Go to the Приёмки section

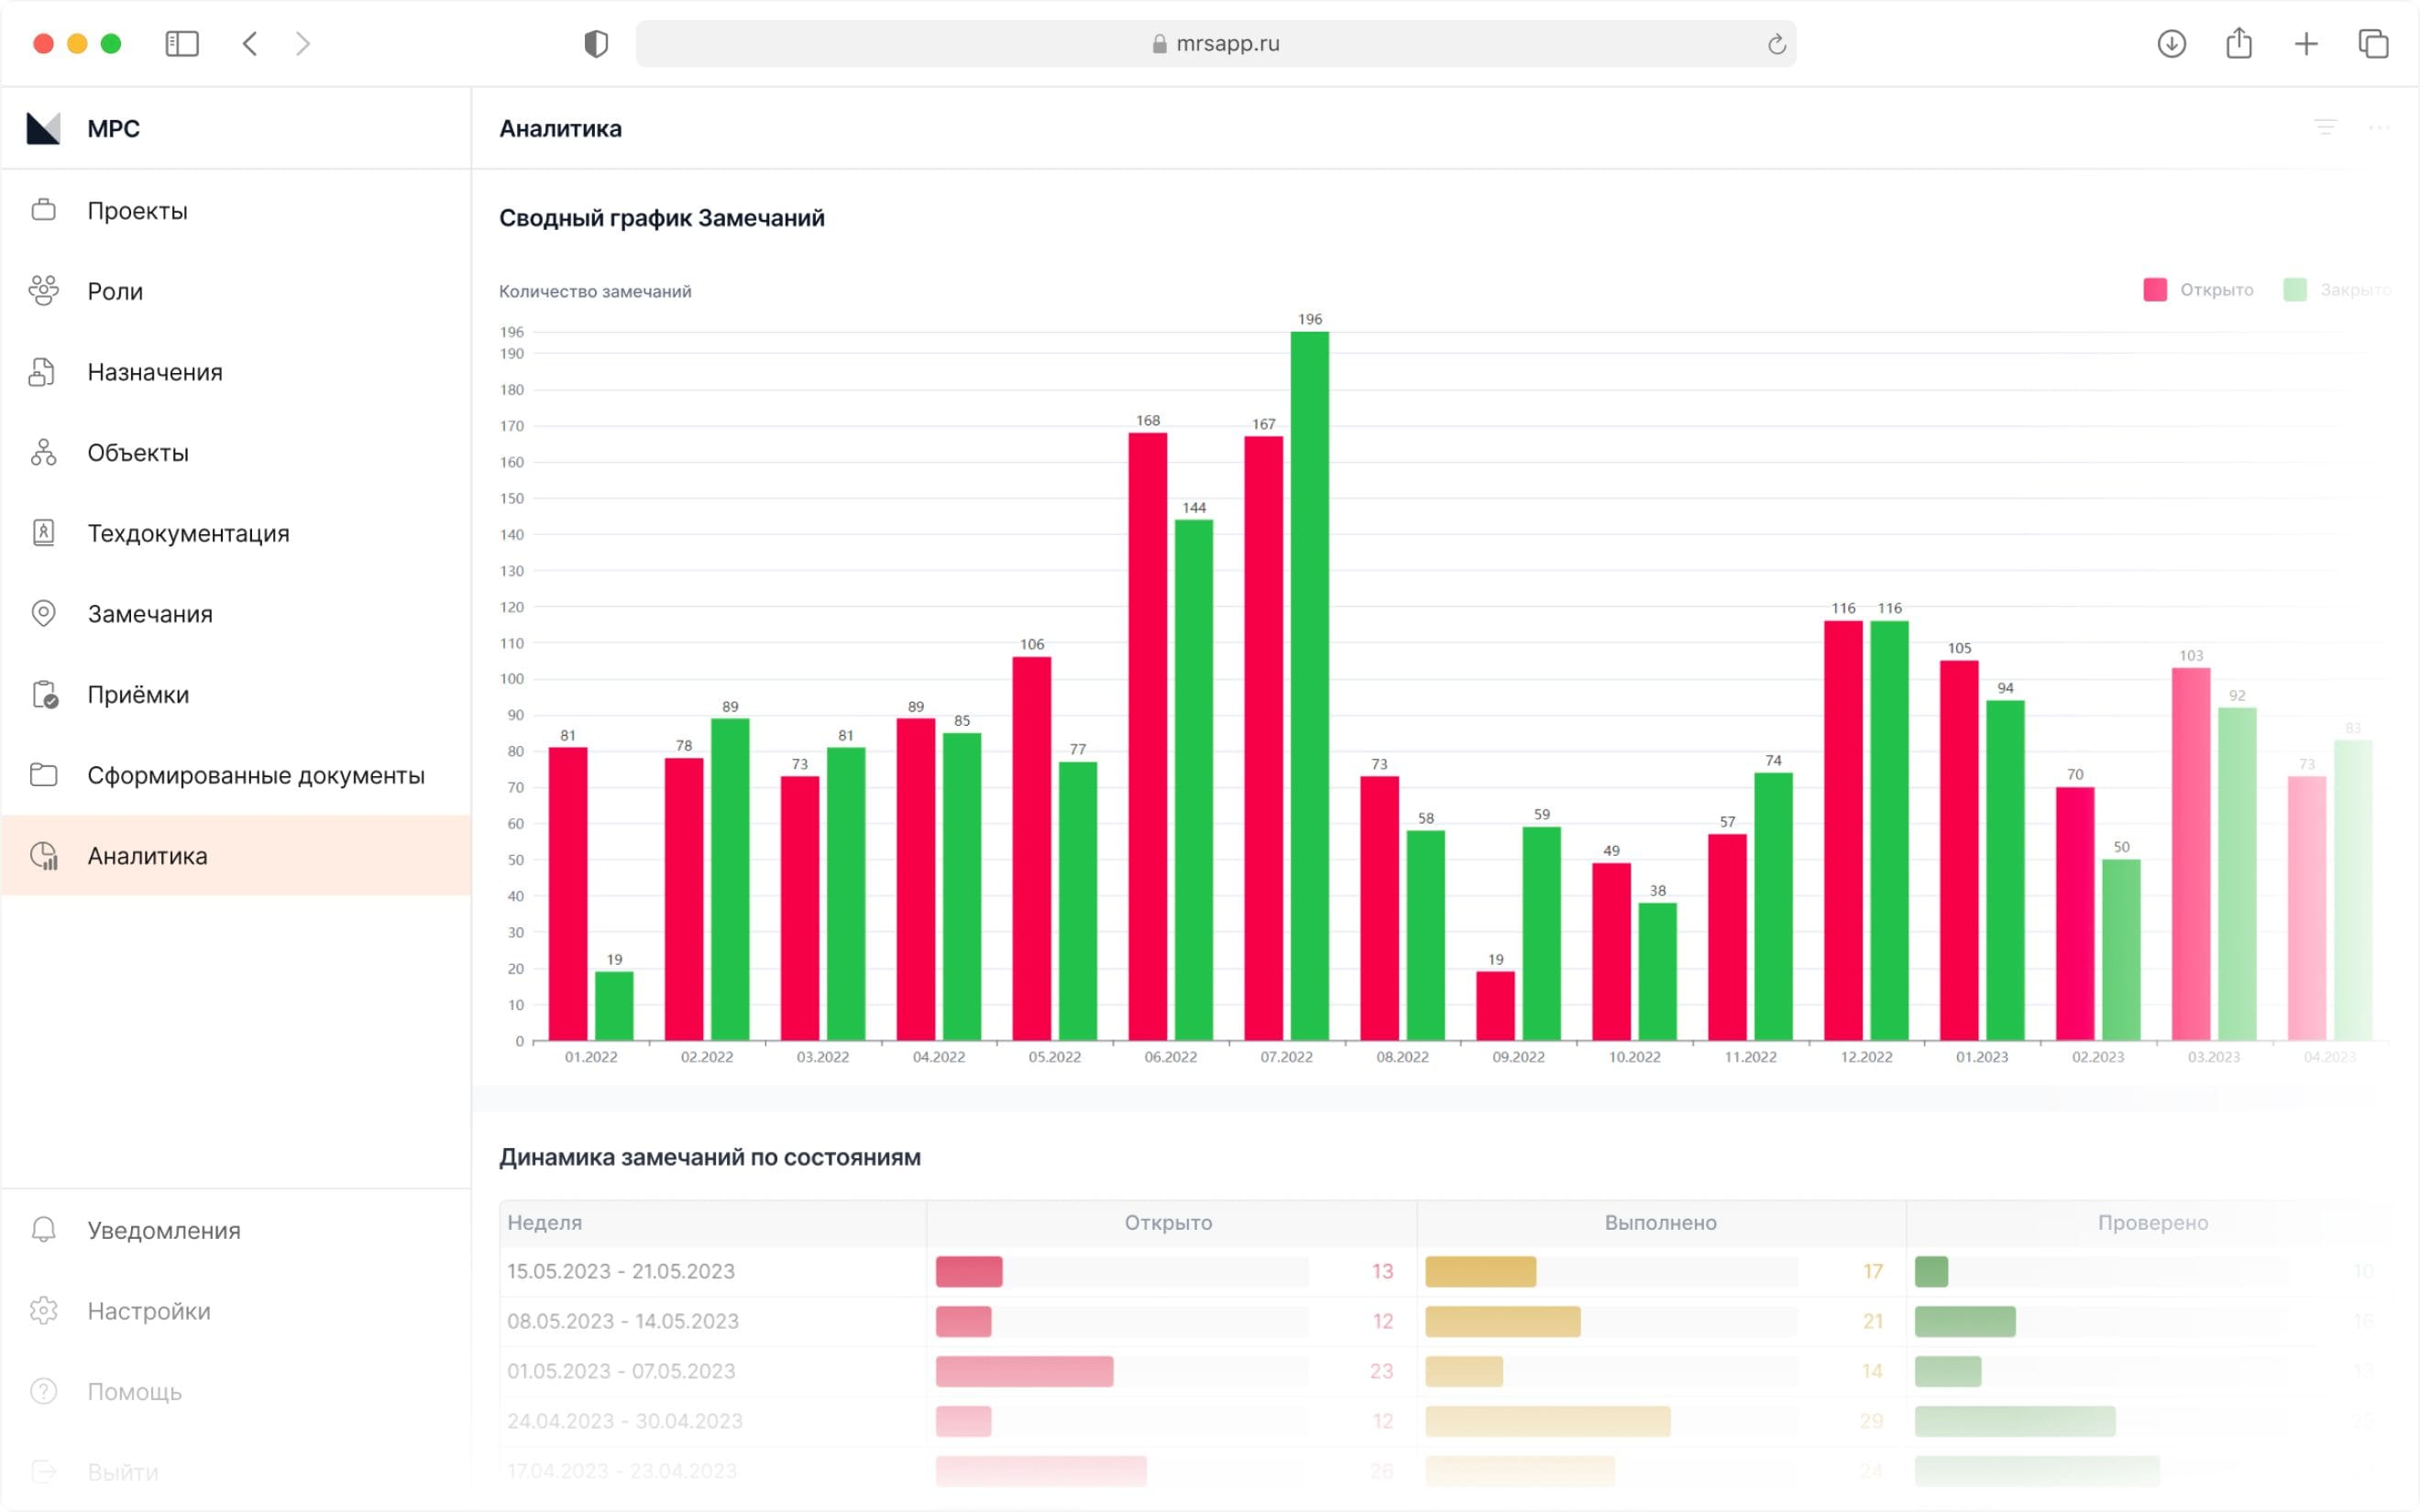236,694
